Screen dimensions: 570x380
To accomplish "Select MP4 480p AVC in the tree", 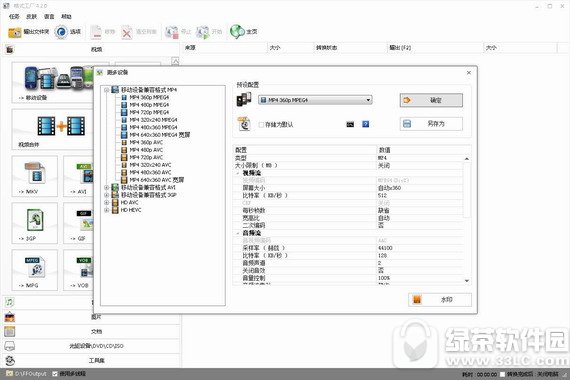I will [146, 150].
